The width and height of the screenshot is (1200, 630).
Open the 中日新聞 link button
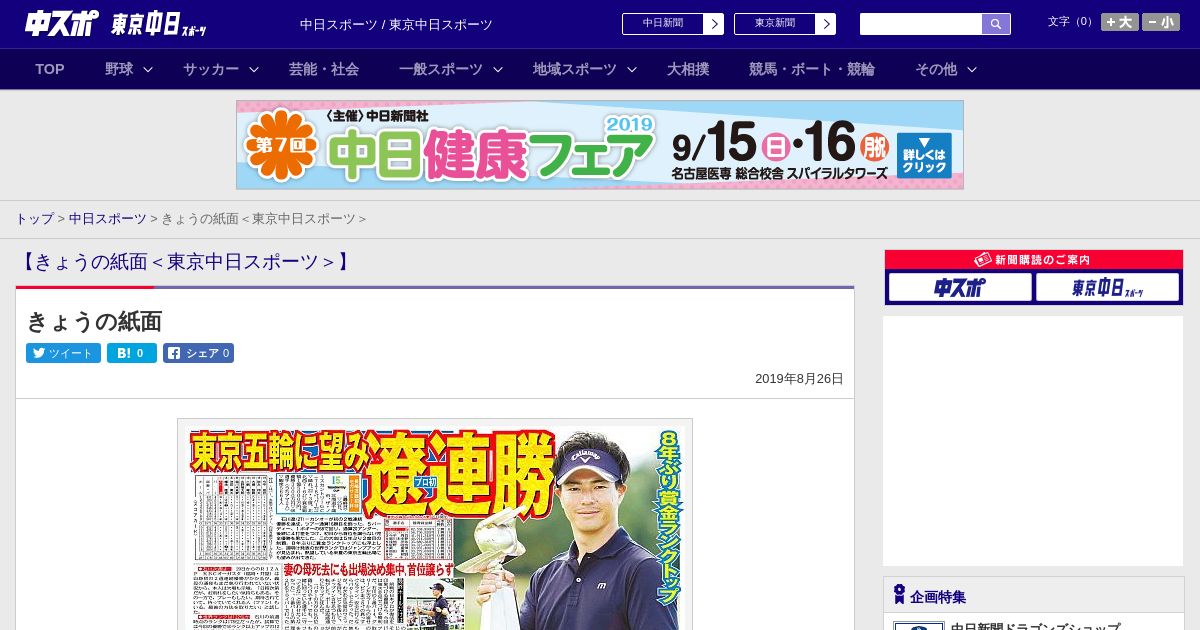(x=662, y=24)
